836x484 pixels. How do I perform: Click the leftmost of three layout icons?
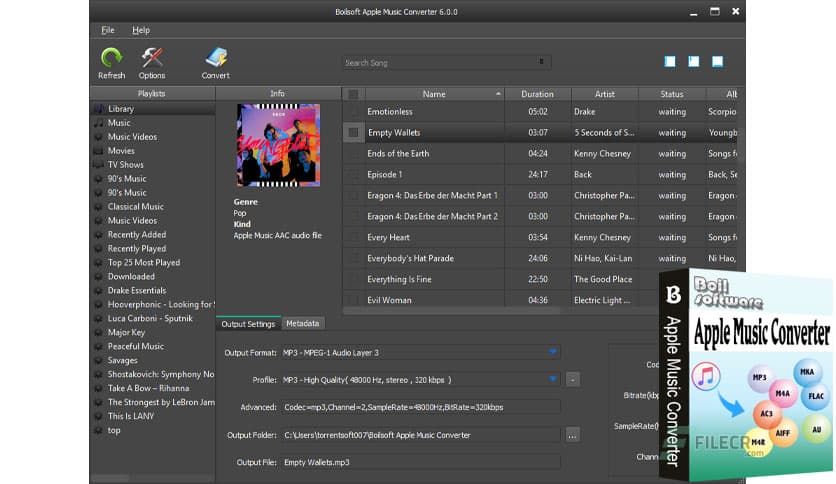click(670, 62)
